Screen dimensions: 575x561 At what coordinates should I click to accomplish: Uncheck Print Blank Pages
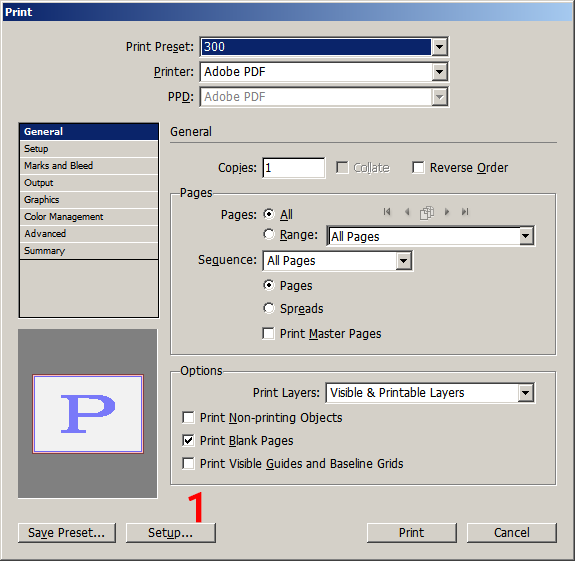tap(188, 440)
